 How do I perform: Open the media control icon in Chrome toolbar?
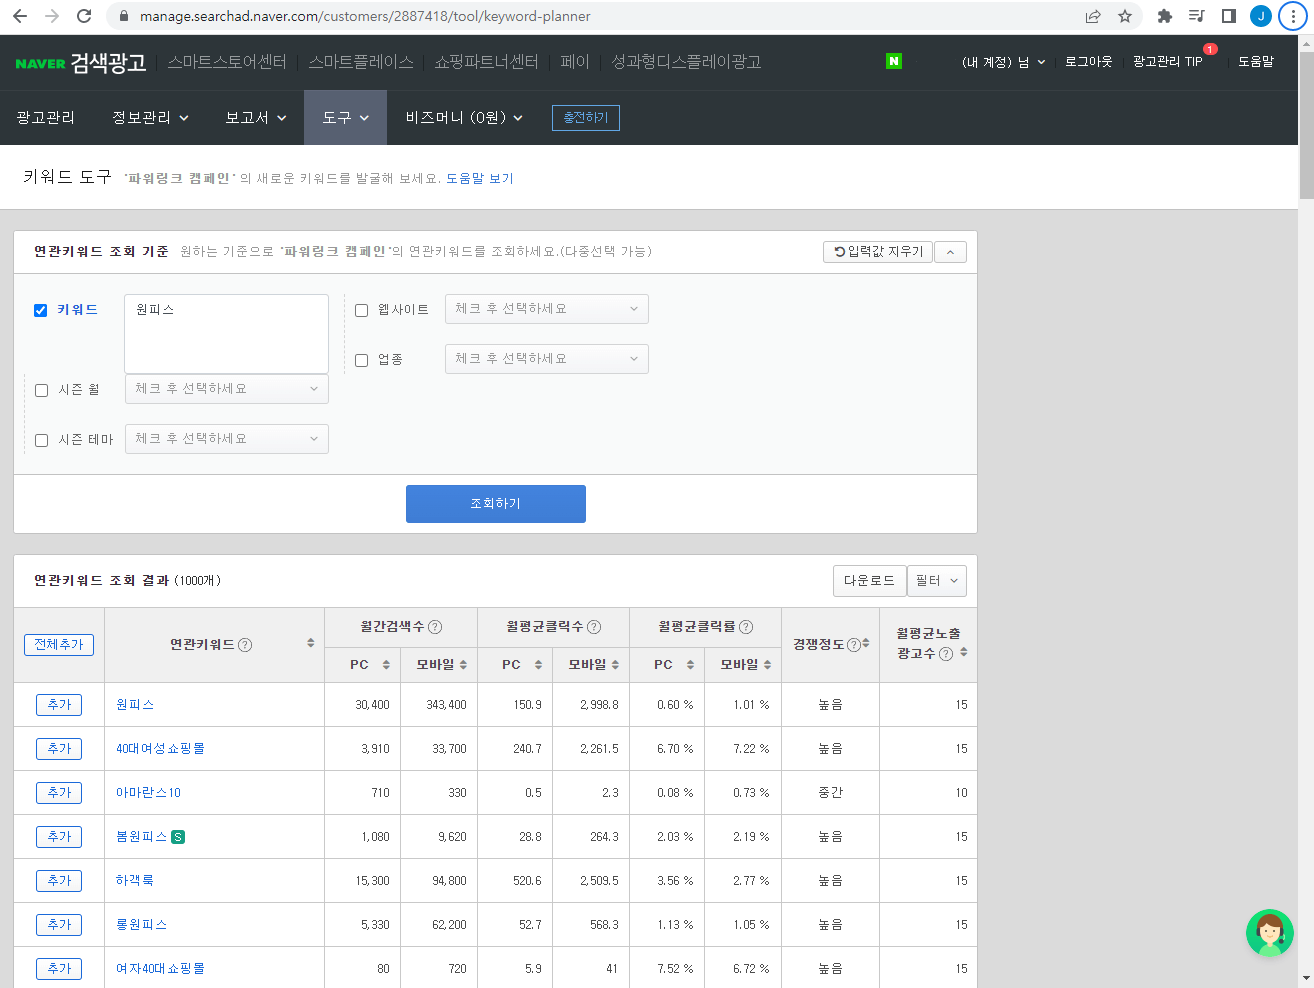1196,16
